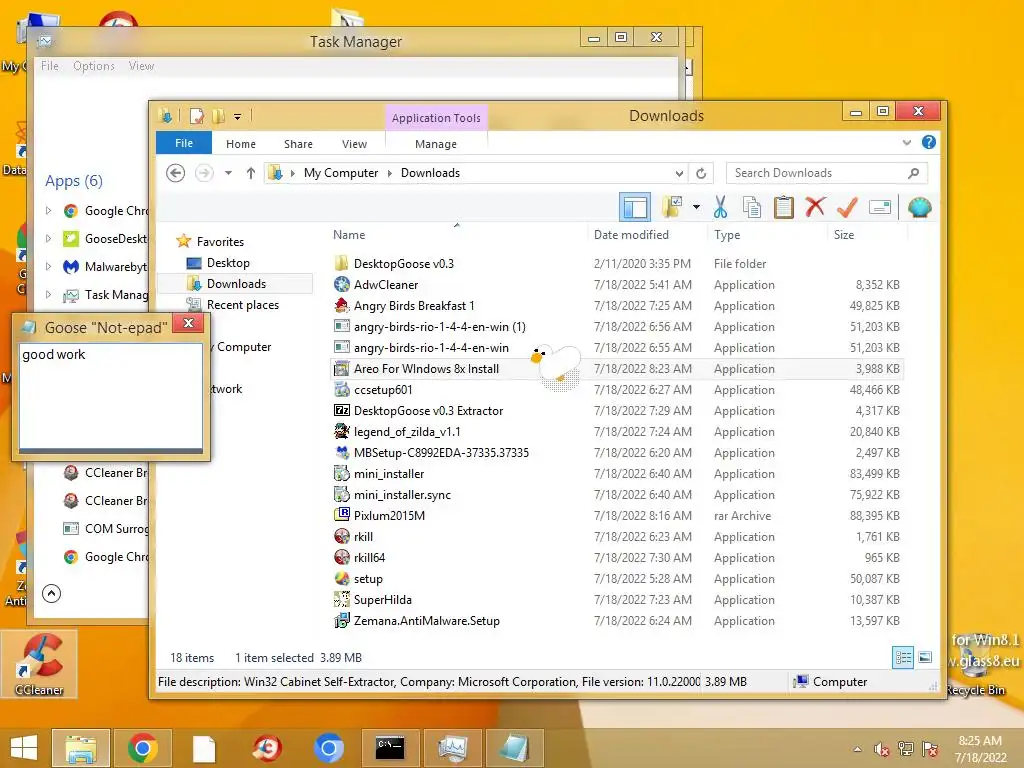Open the address bar history dropdown
The height and width of the screenshot is (768, 1024).
point(679,173)
